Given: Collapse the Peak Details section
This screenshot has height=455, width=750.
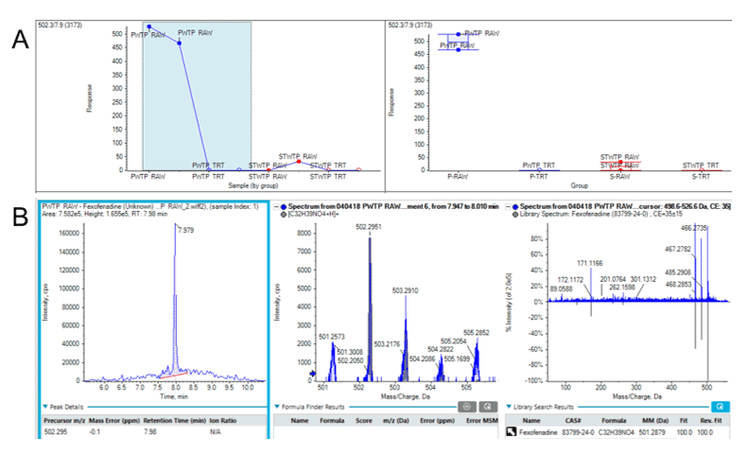Looking at the screenshot, I should pyautogui.click(x=46, y=407).
